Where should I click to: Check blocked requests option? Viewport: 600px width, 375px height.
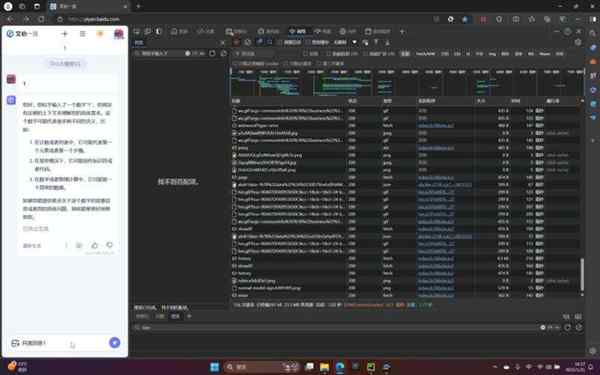286,64
